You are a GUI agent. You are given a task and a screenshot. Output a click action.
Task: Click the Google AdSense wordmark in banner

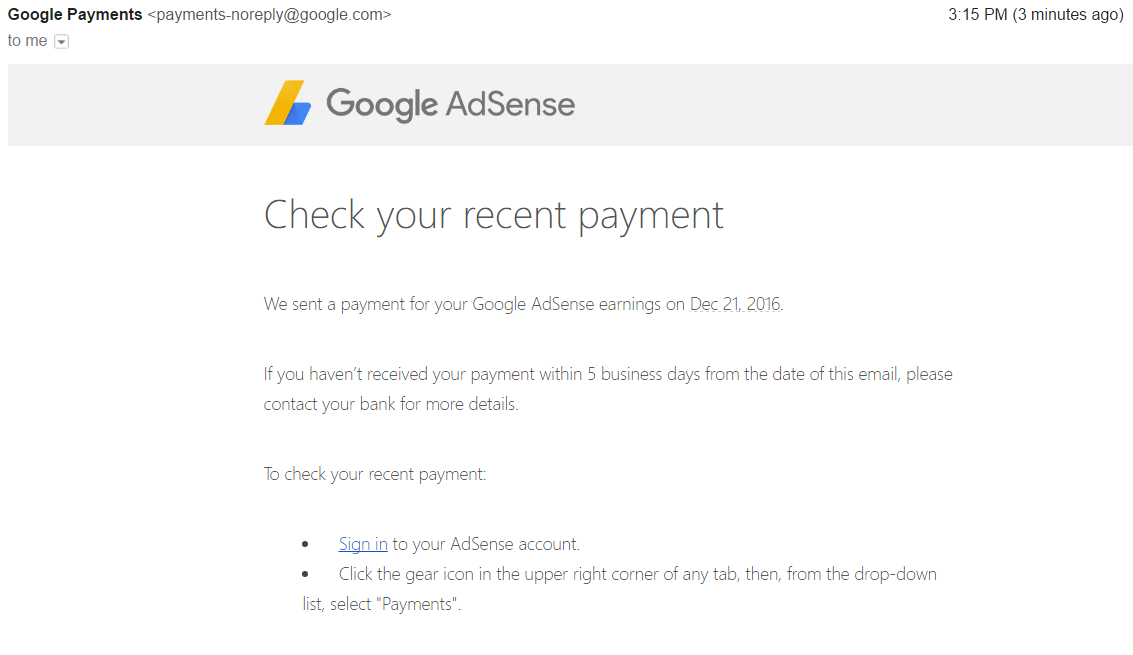pos(450,104)
